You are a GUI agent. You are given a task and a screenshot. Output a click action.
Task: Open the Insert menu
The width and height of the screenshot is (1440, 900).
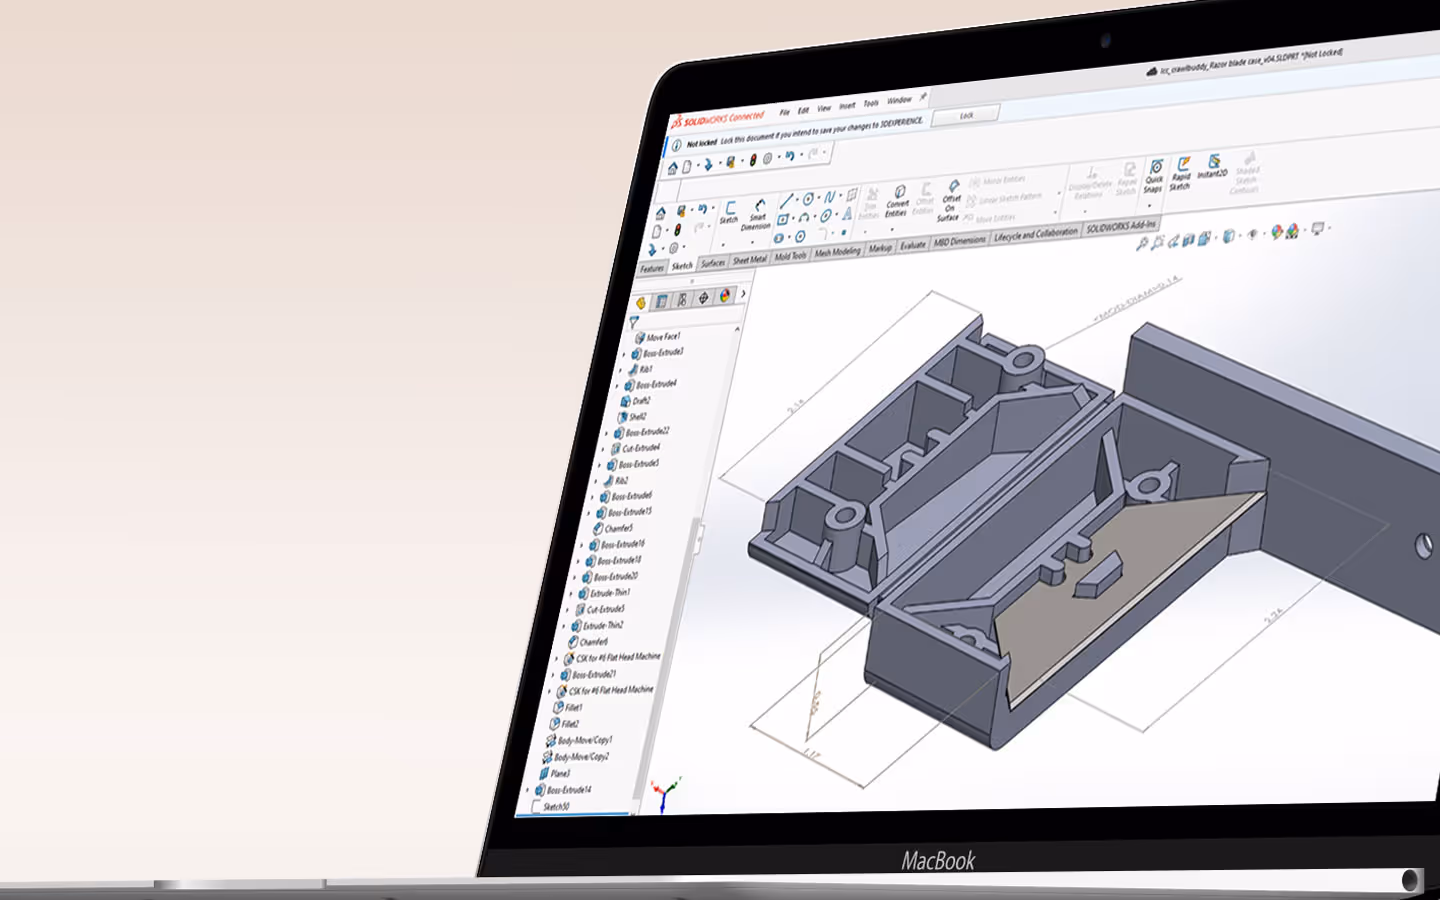[847, 105]
